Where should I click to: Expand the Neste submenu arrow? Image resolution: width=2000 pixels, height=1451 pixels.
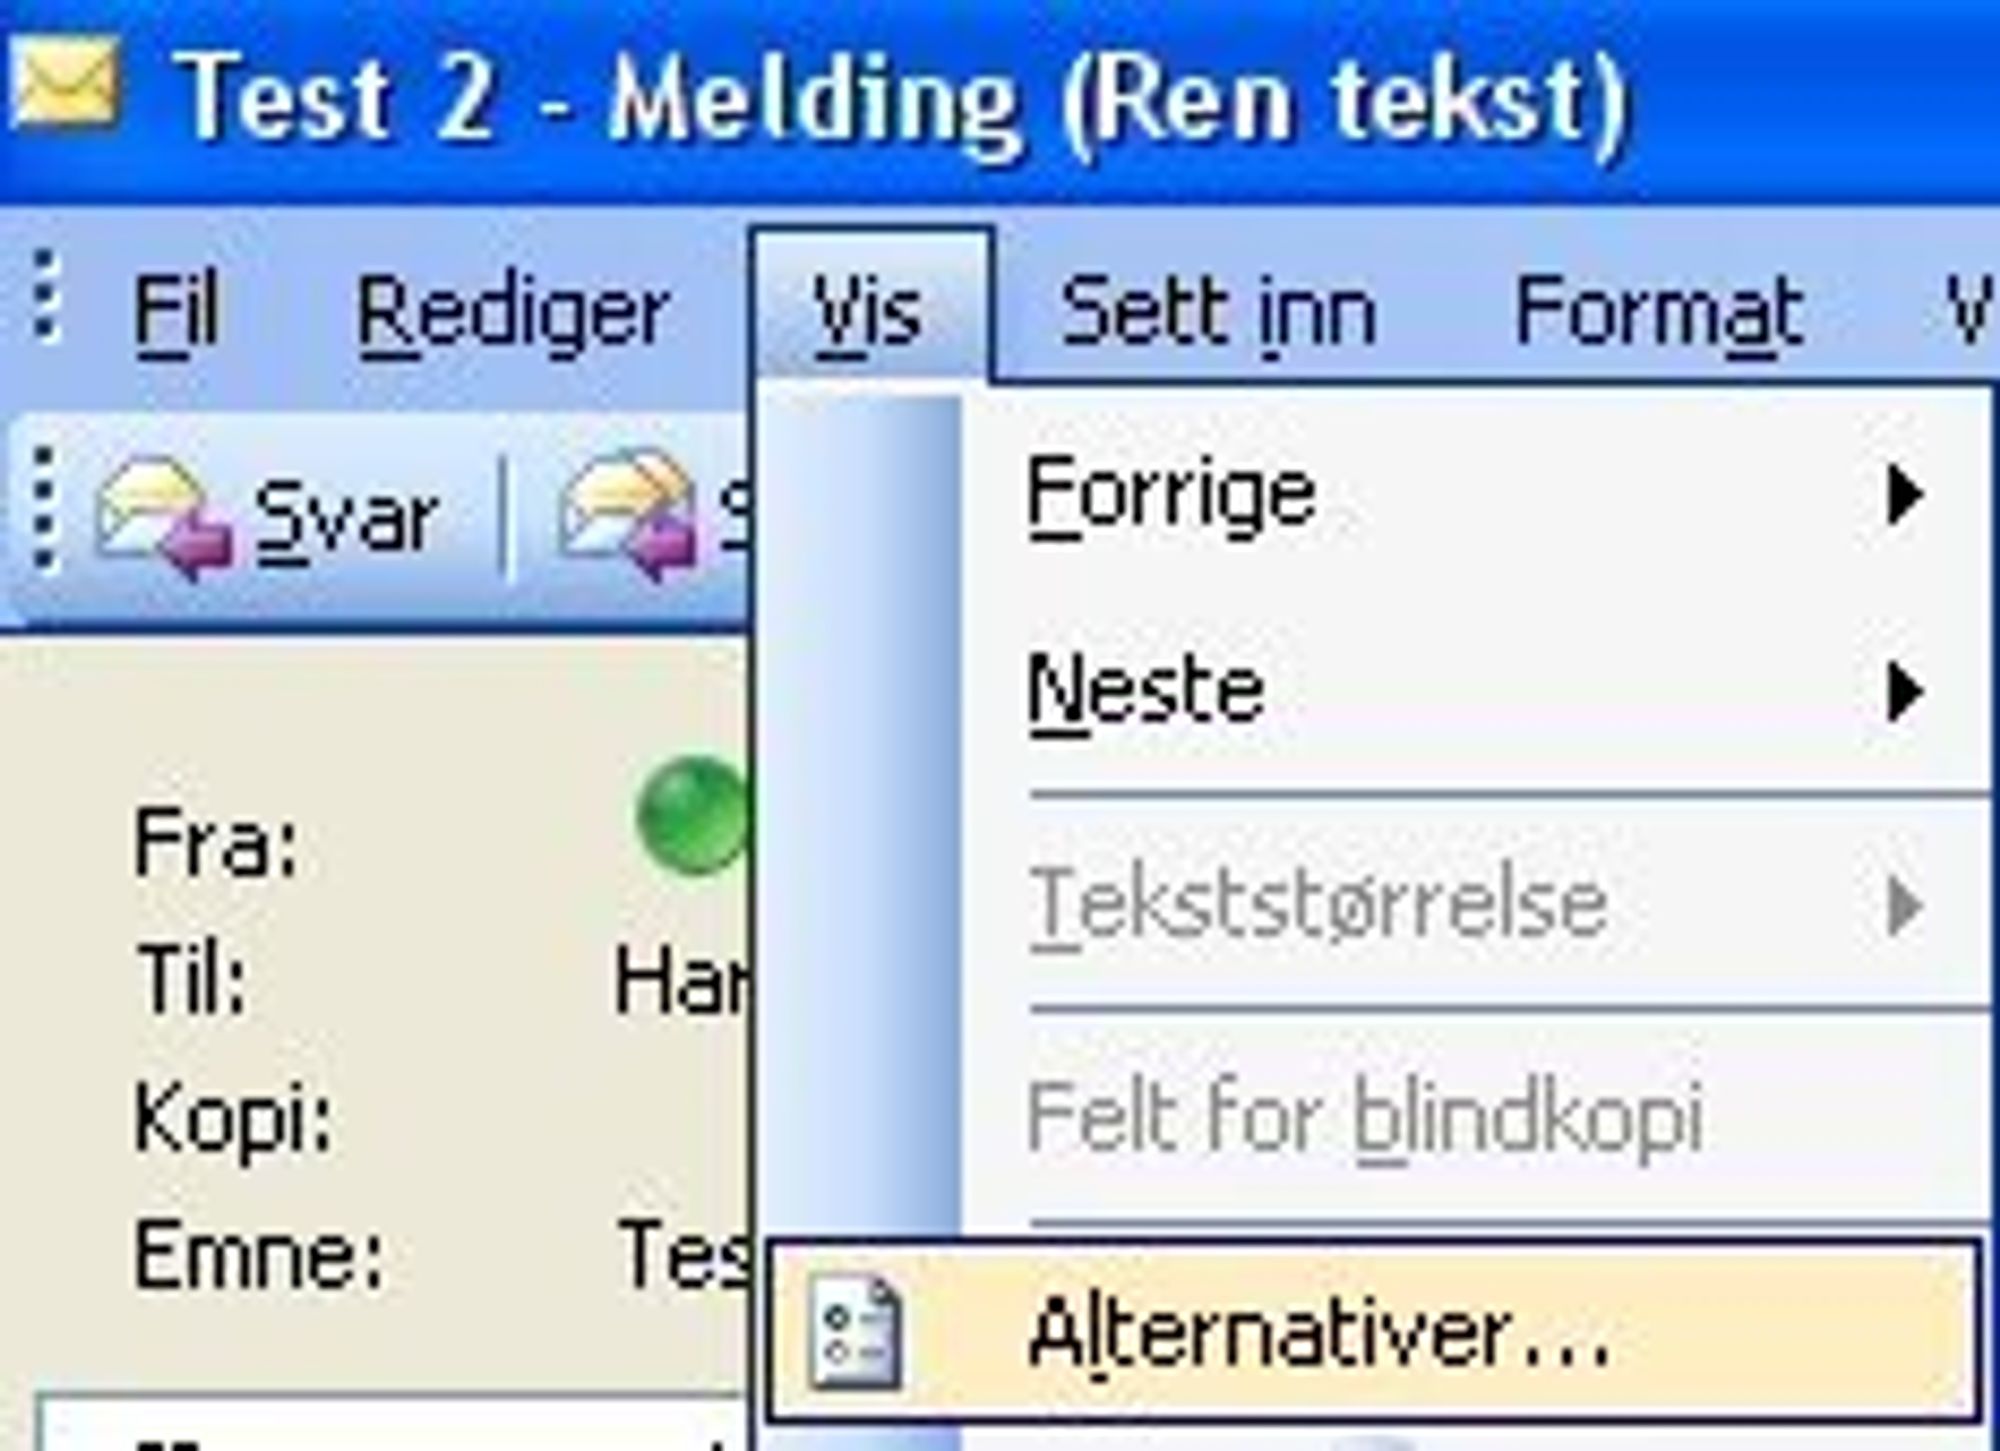[x=1904, y=692]
